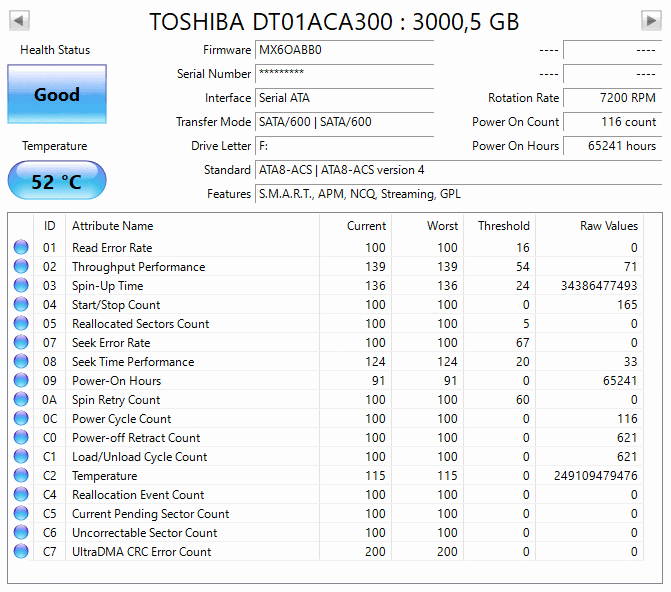Click status orb for UltraDMA CRC Error Count

click(21, 551)
